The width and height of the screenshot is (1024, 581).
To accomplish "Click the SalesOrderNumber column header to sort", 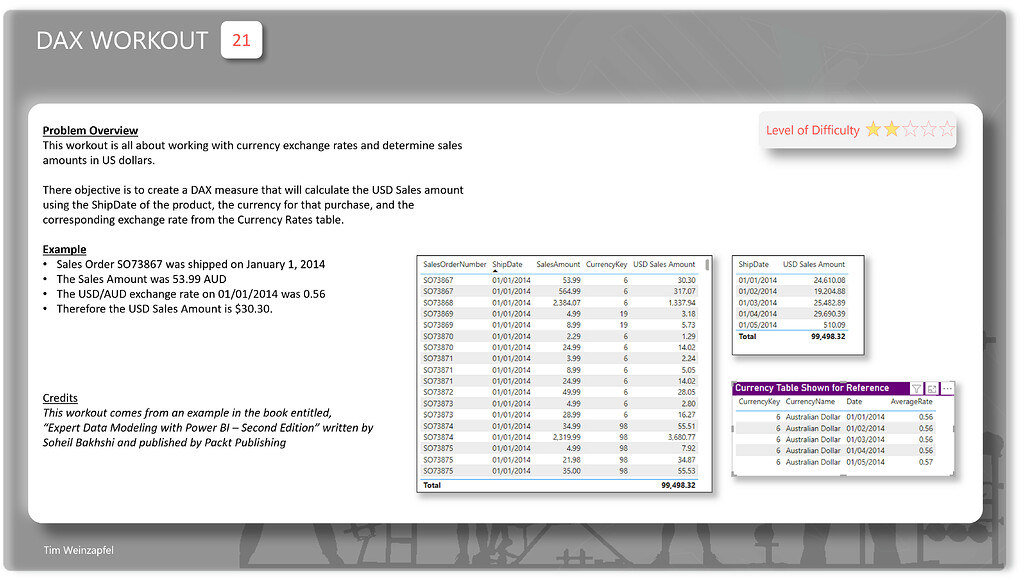I will [455, 264].
